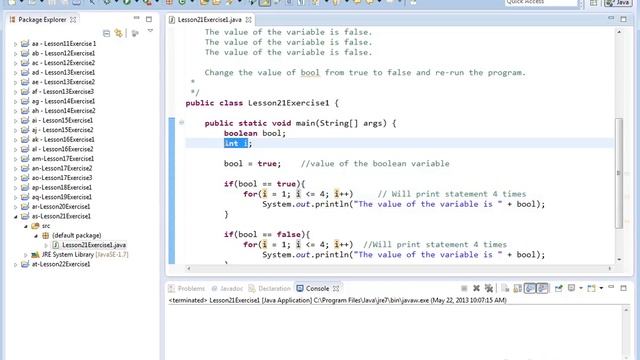Open Display Selected Console dropdown arrow
Screen dimensions: 640x360
point(581,289)
